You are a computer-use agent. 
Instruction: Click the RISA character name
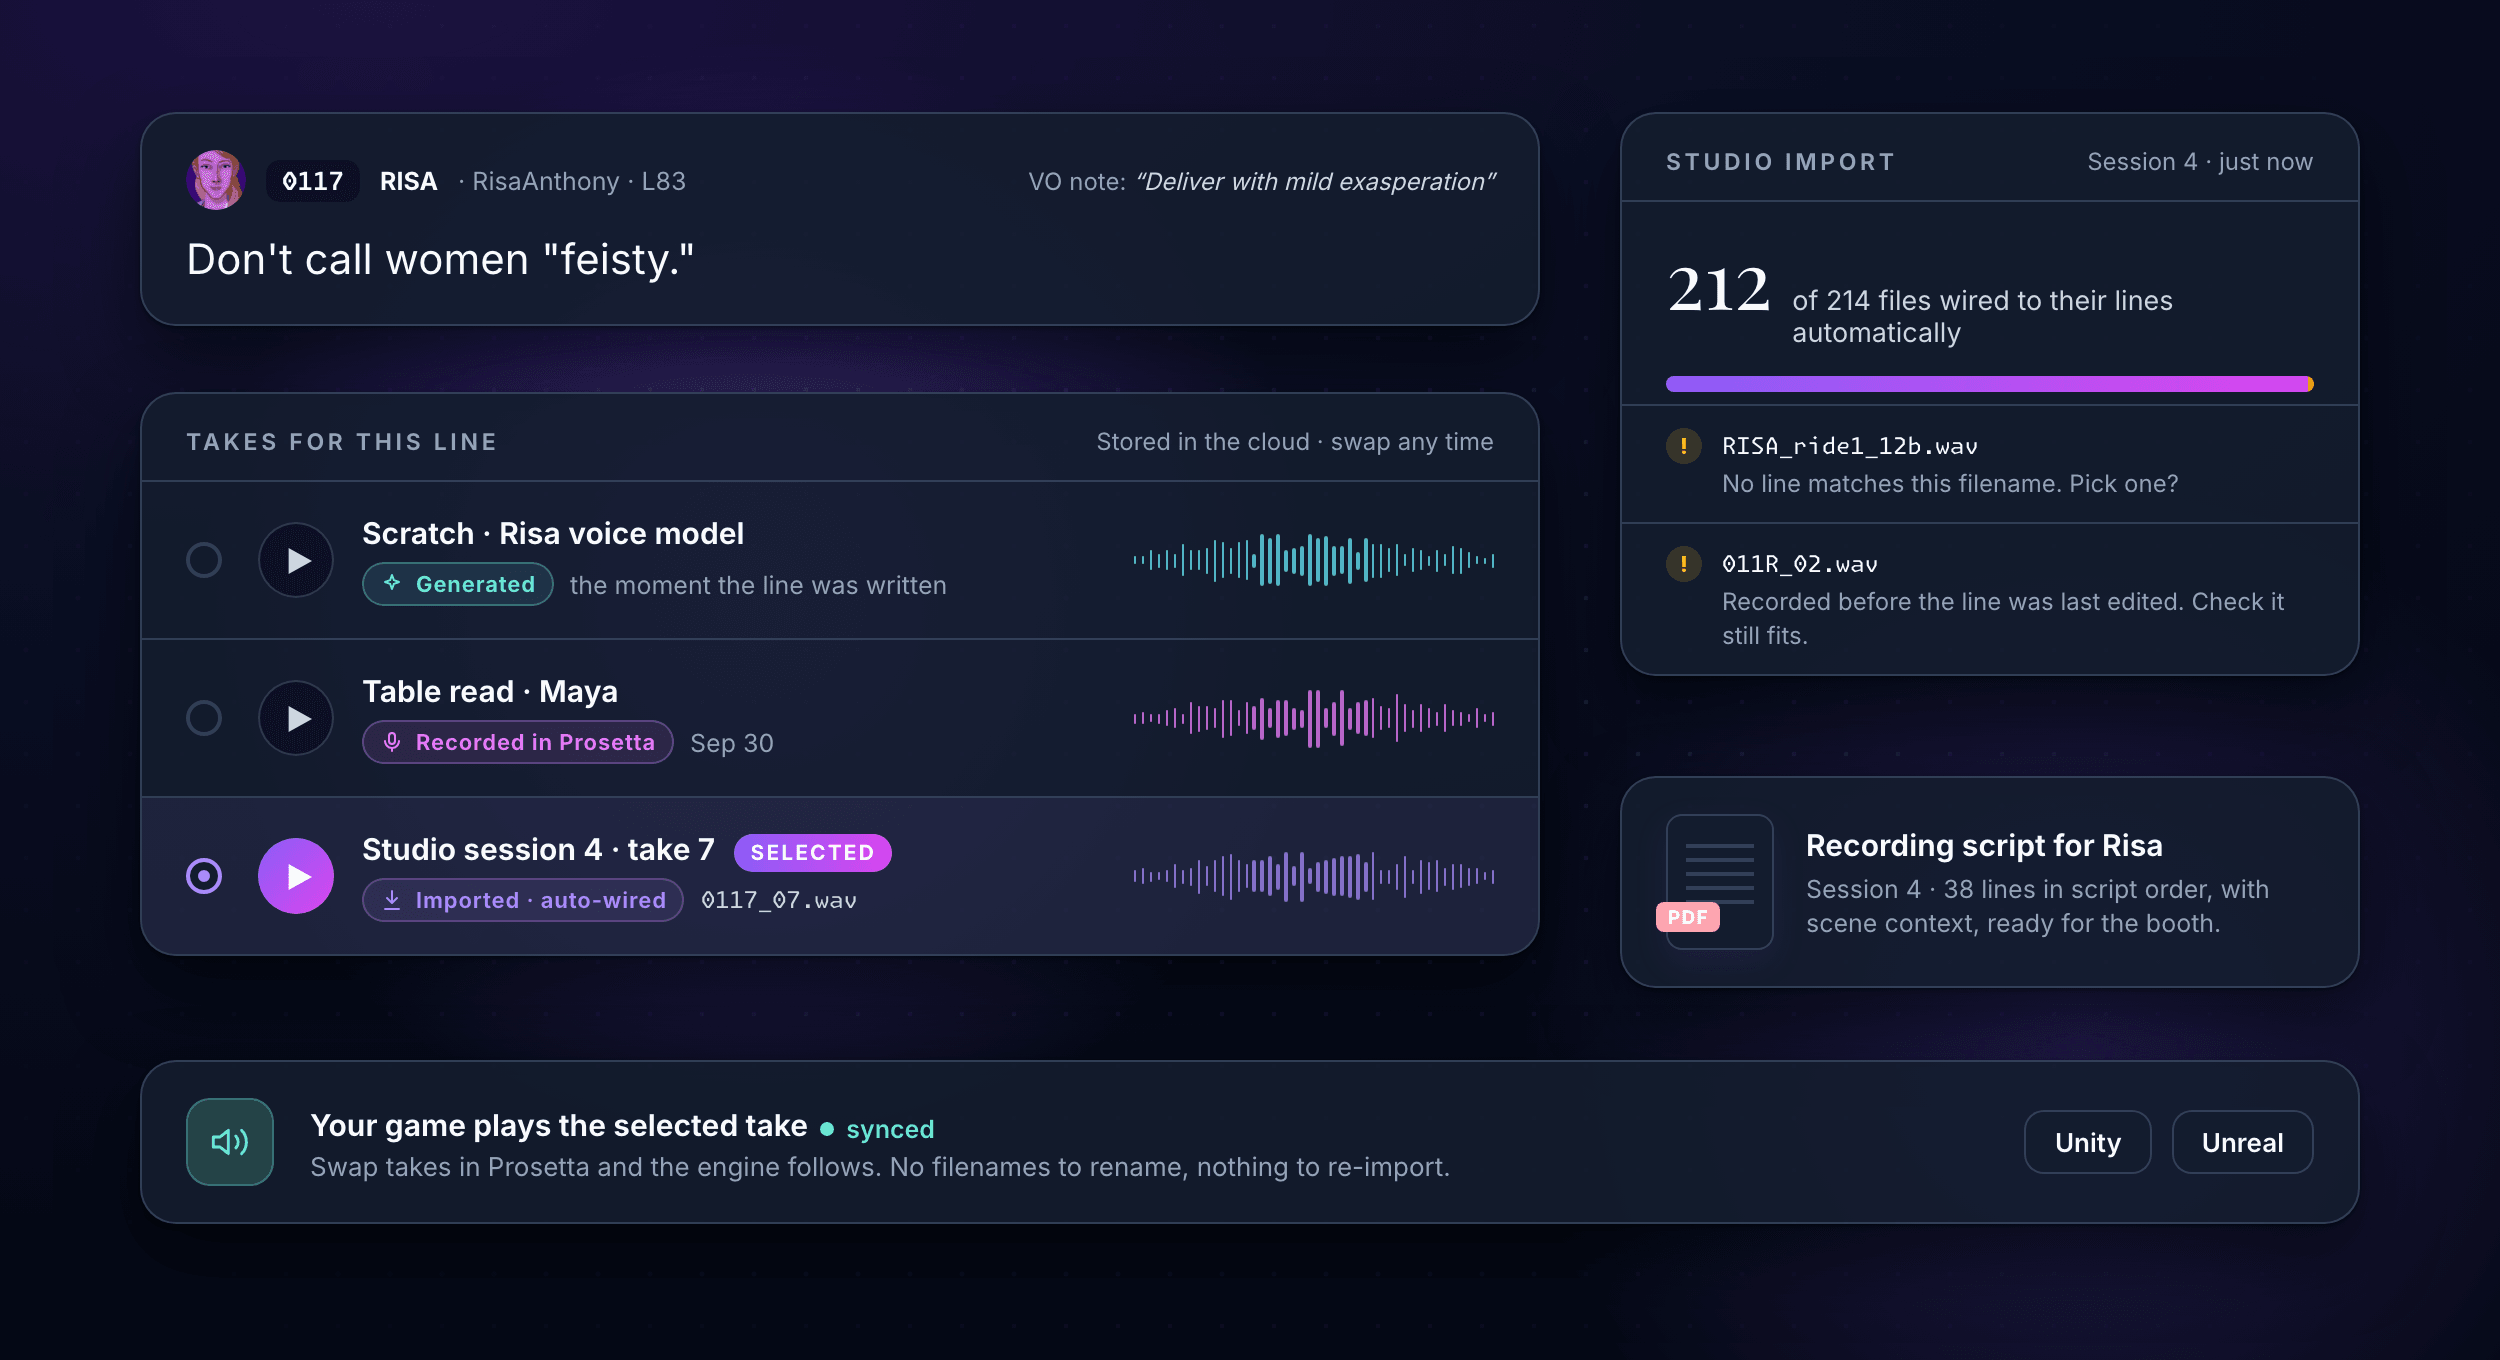pos(408,181)
